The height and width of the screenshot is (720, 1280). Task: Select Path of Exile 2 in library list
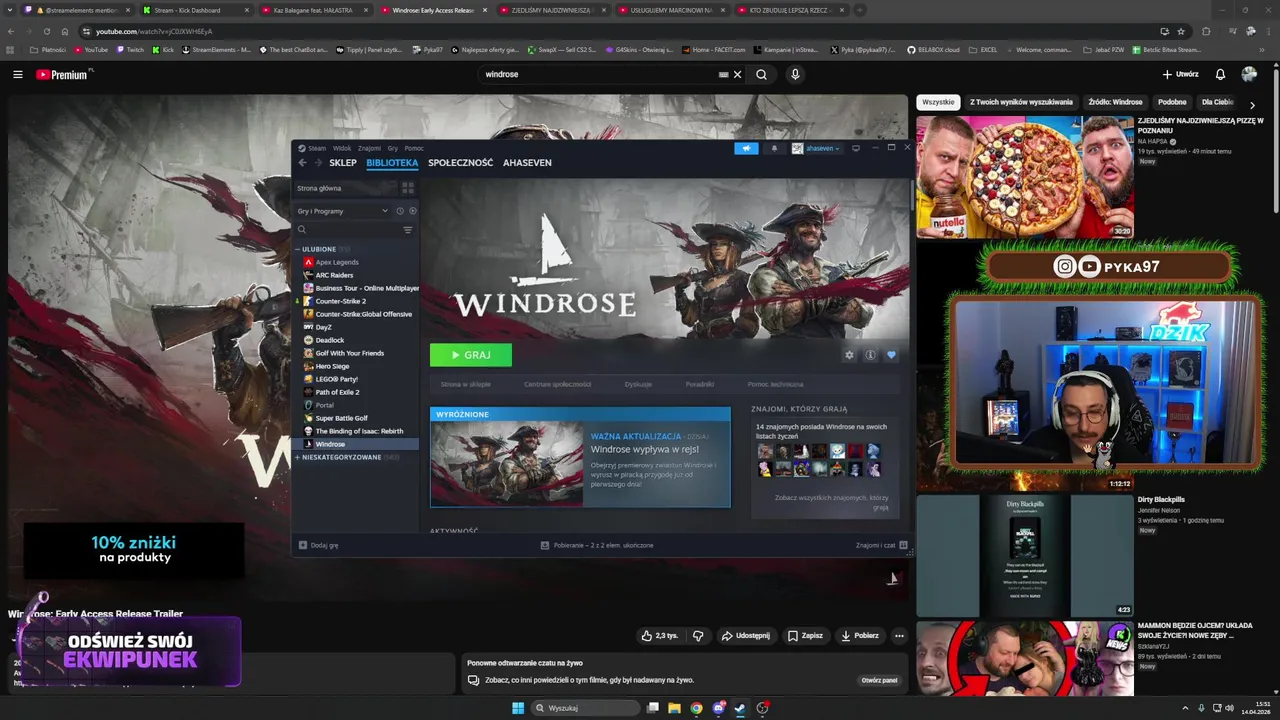point(337,392)
